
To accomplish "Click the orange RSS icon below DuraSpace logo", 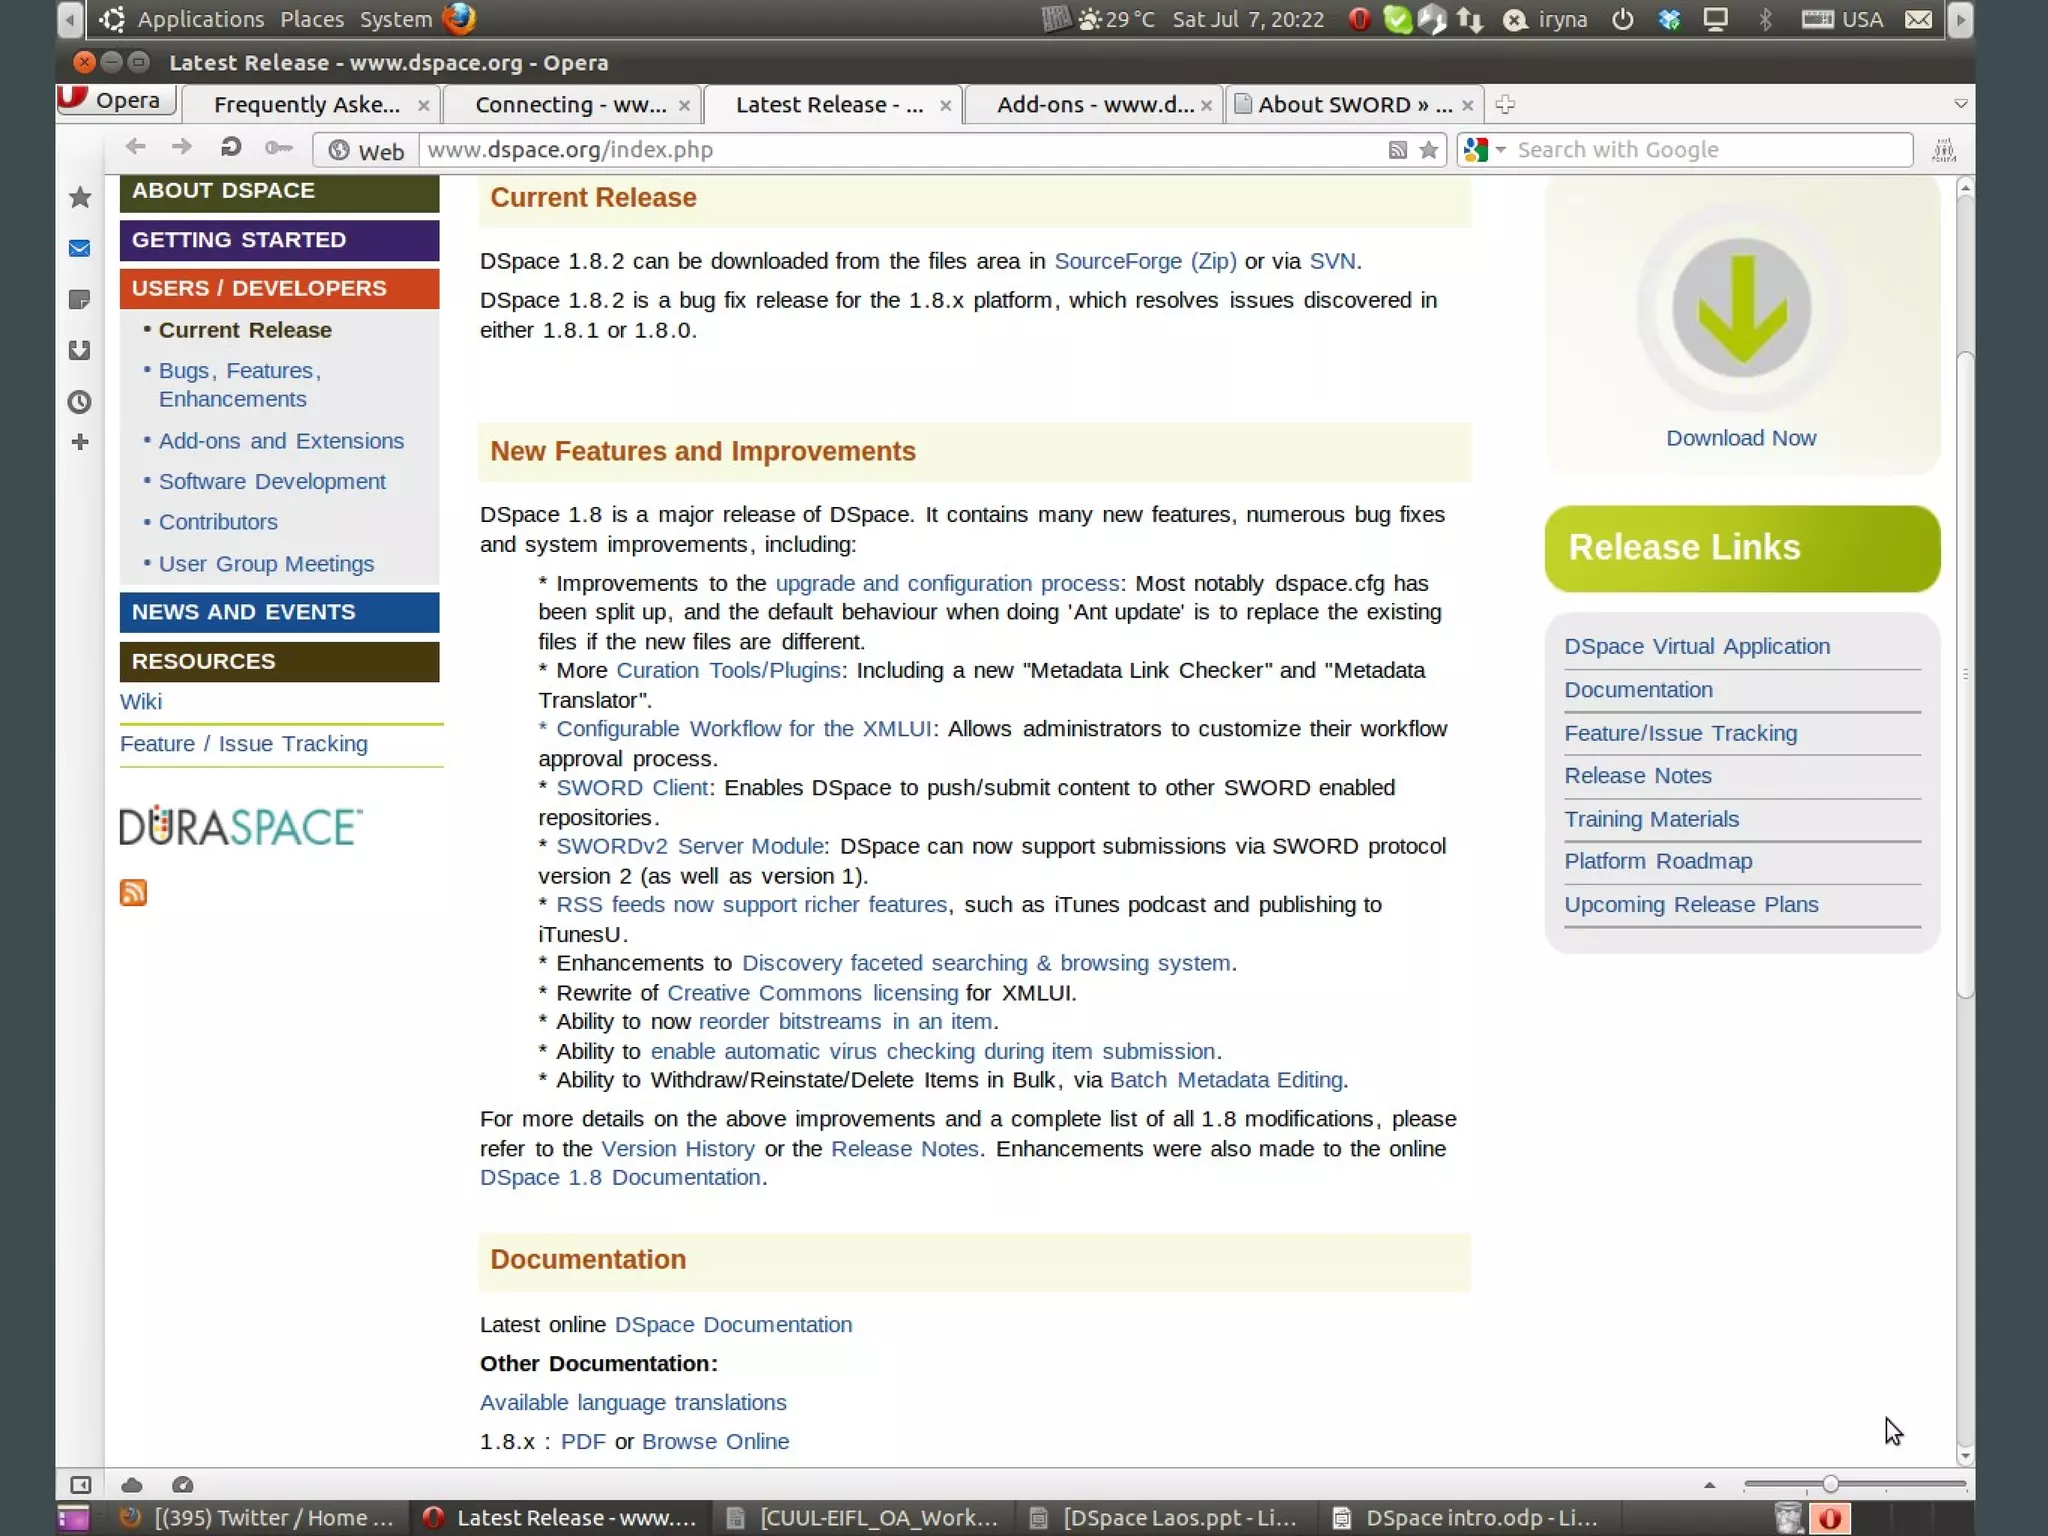I will tap(133, 892).
